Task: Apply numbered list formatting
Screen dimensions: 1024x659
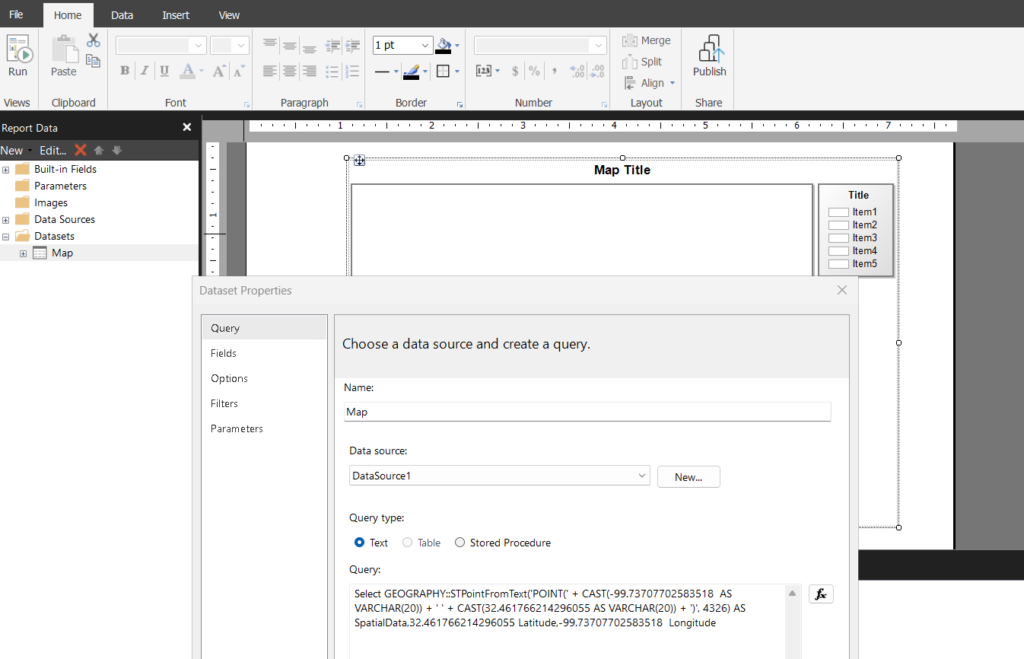Action: pyautogui.click(x=353, y=71)
